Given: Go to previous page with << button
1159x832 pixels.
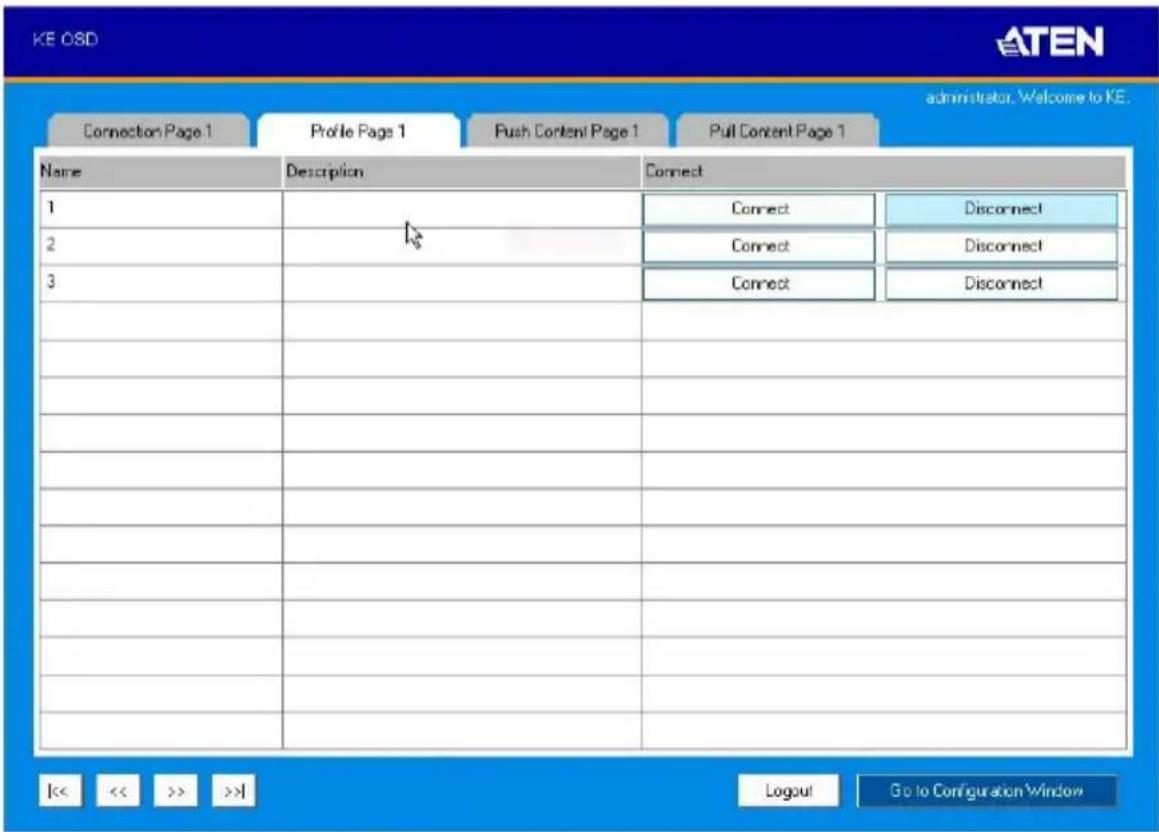Looking at the screenshot, I should [x=118, y=791].
